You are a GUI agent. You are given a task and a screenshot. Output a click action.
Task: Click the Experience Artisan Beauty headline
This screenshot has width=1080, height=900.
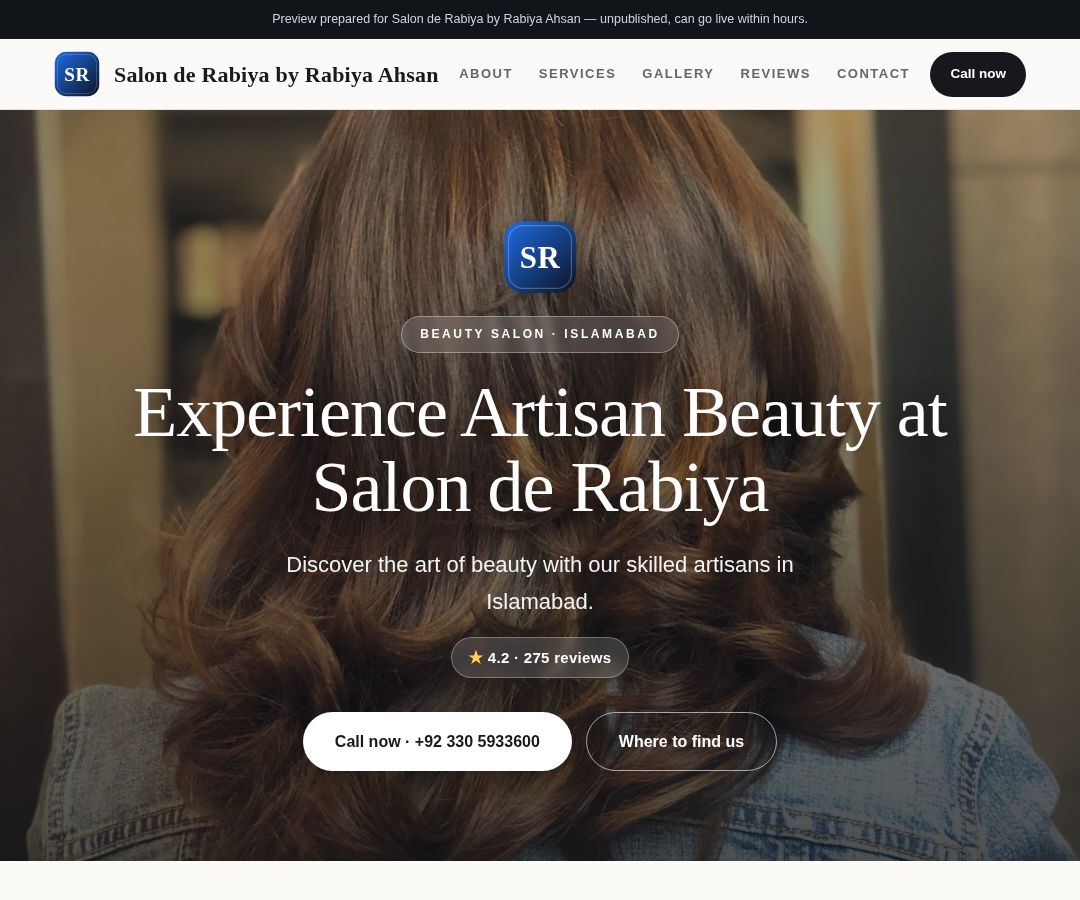[x=540, y=450]
